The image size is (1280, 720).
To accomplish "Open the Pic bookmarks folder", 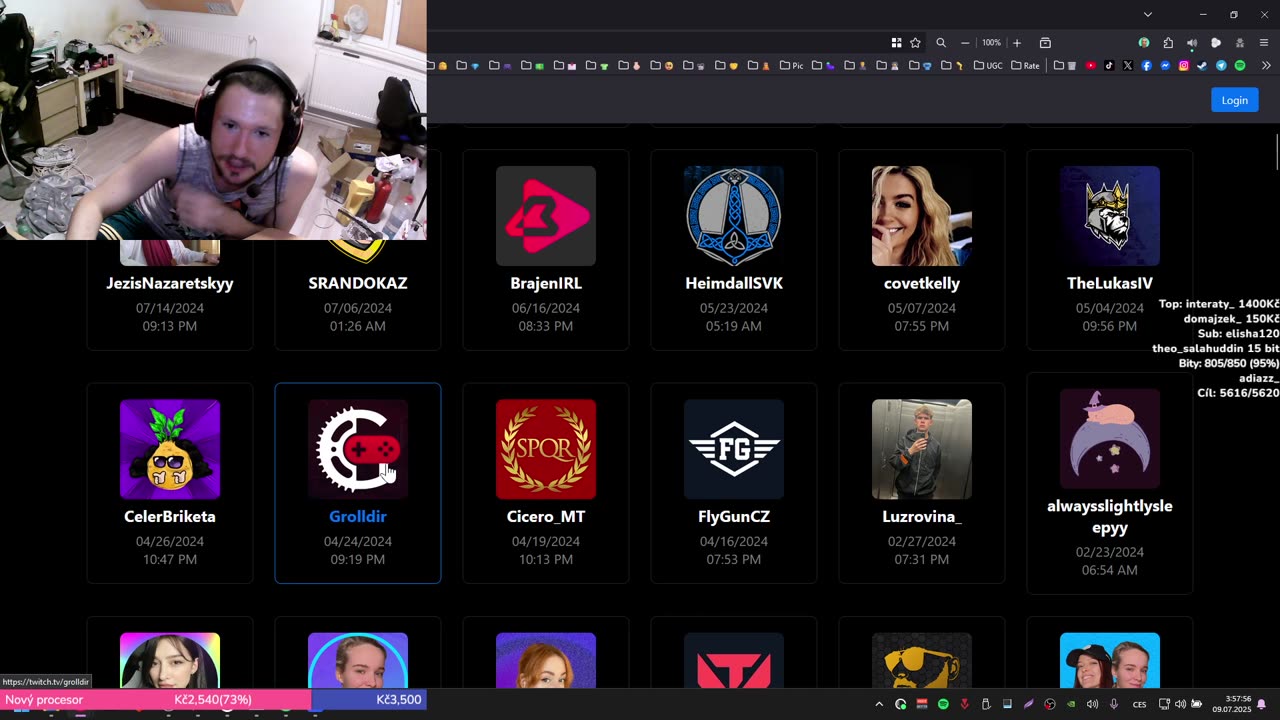I will (x=791, y=66).
